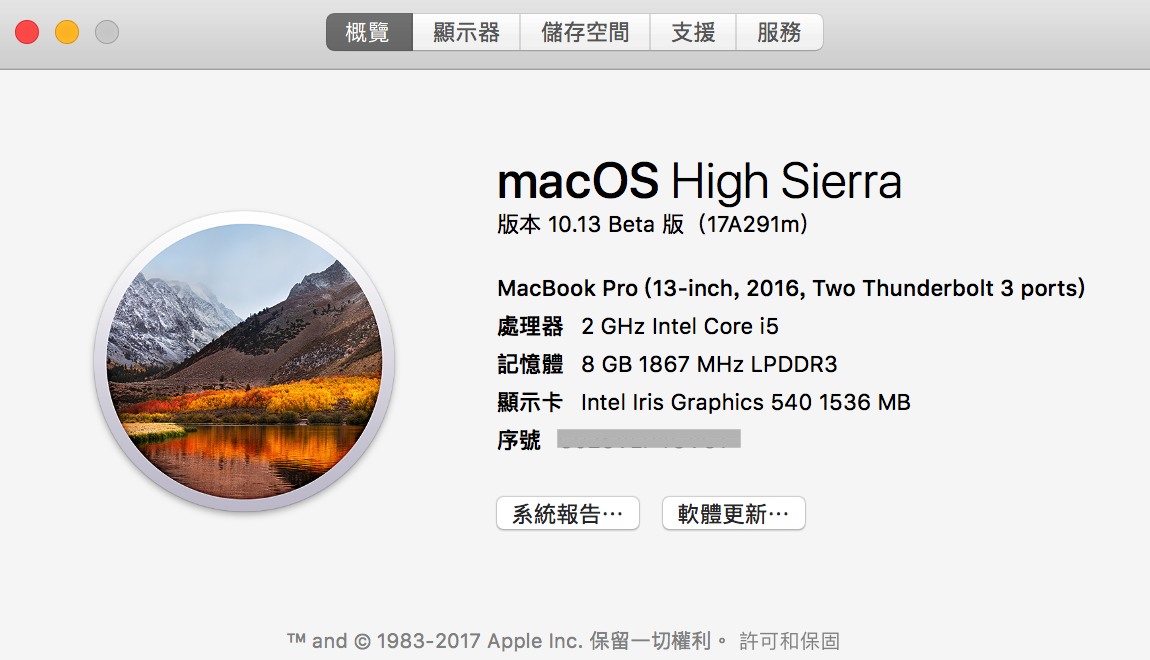Click the 版本 10.13 Beta version text

[652, 225]
